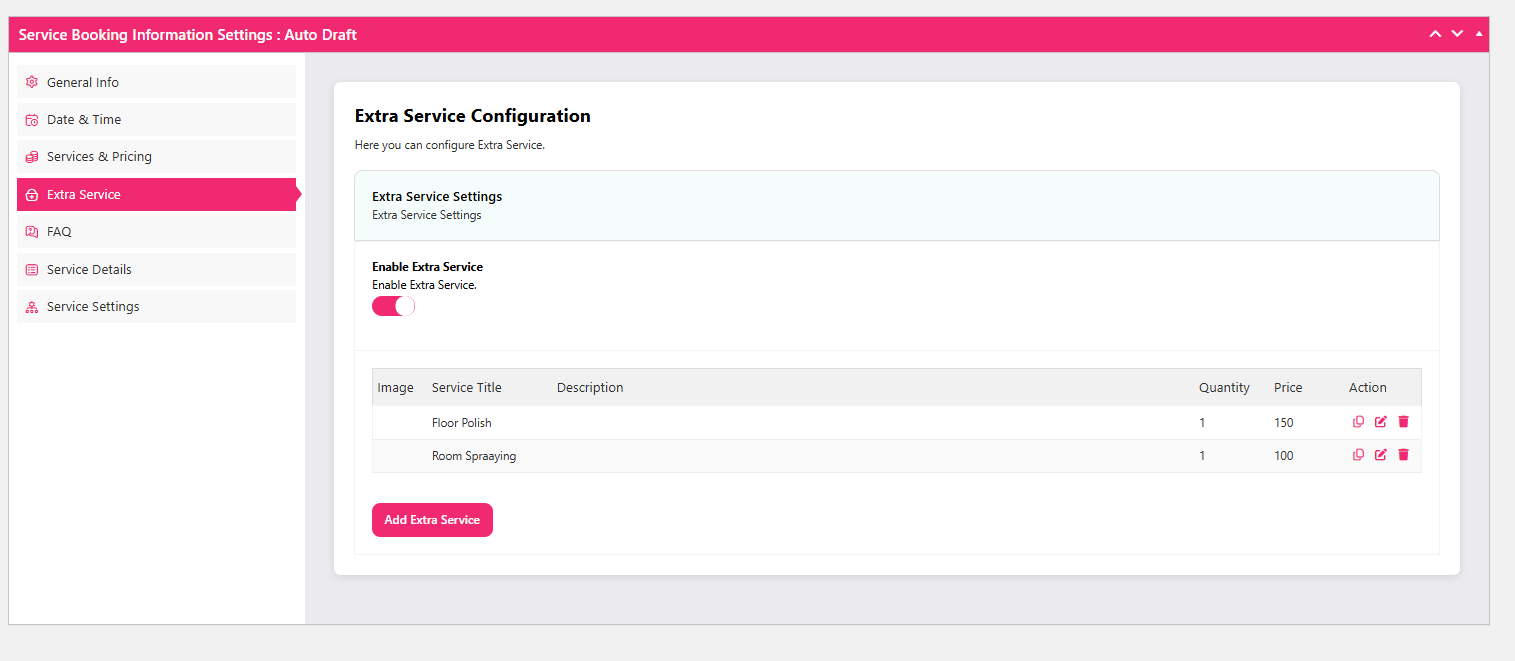
Task: Switch to Services & Pricing tab
Action: [x=99, y=157]
